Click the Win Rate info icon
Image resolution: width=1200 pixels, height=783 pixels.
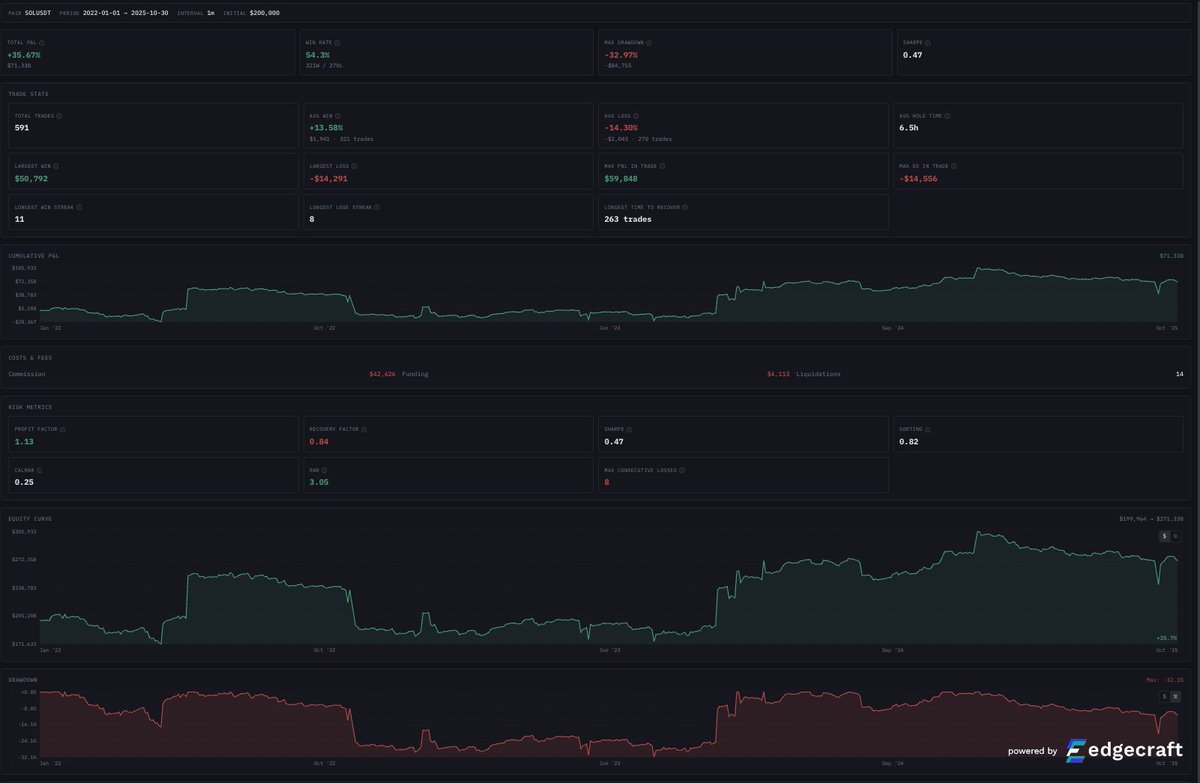tap(337, 43)
